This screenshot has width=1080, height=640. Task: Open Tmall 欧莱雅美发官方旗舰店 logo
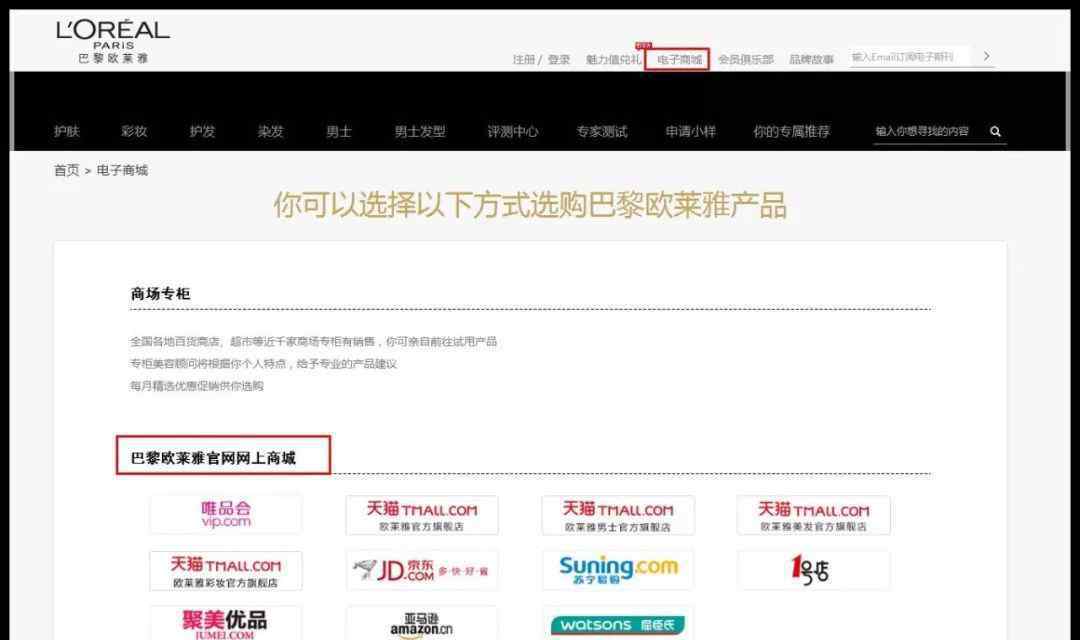813,515
